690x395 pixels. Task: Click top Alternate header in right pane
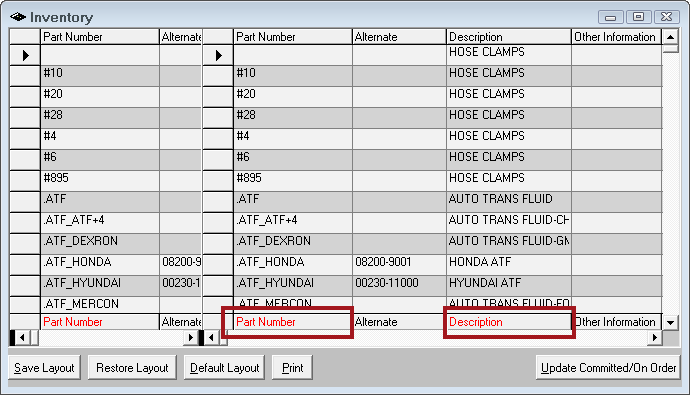(x=399, y=37)
